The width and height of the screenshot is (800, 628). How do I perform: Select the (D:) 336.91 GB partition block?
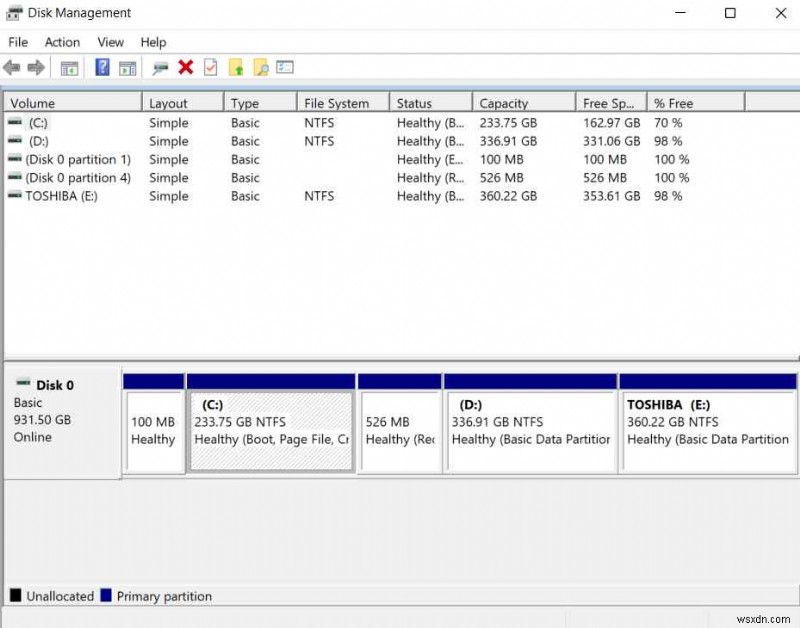click(531, 423)
